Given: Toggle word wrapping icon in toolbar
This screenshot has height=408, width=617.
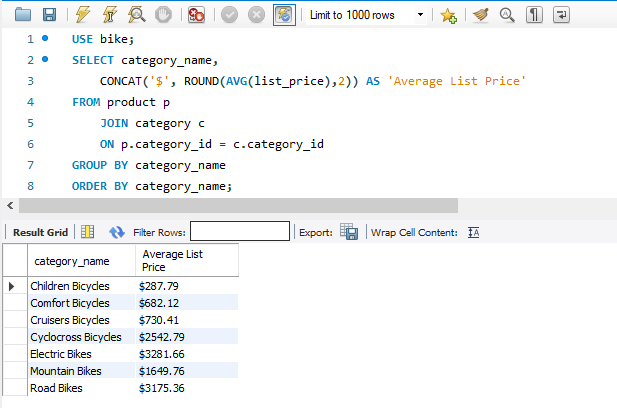Looking at the screenshot, I should (x=561, y=15).
